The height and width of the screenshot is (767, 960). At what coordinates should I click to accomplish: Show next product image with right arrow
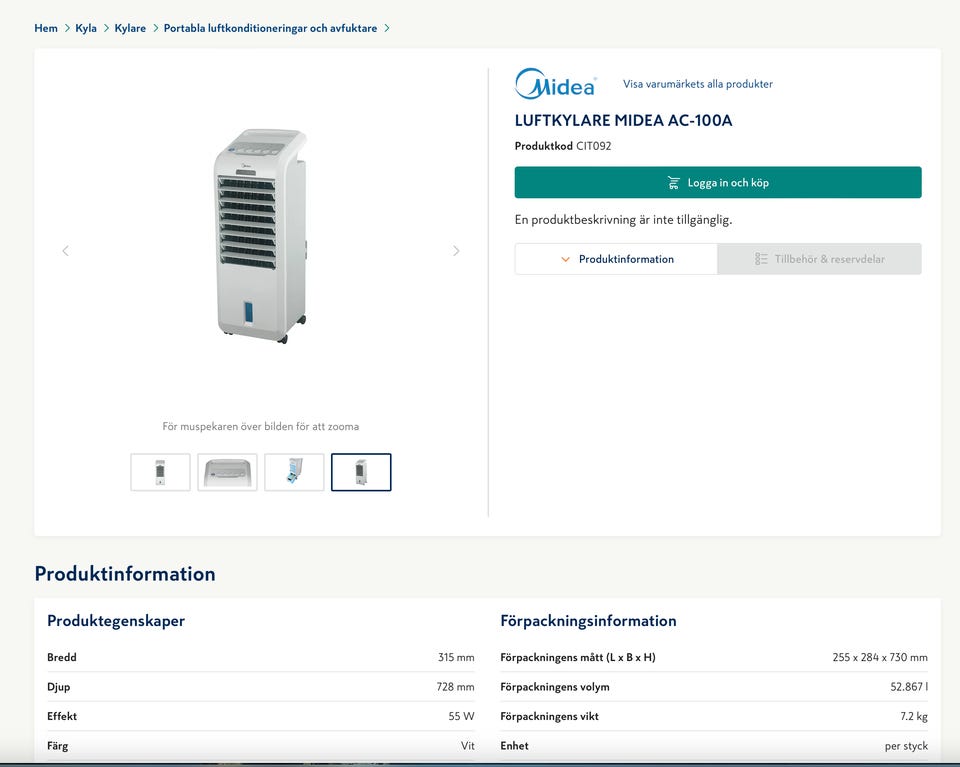(456, 251)
